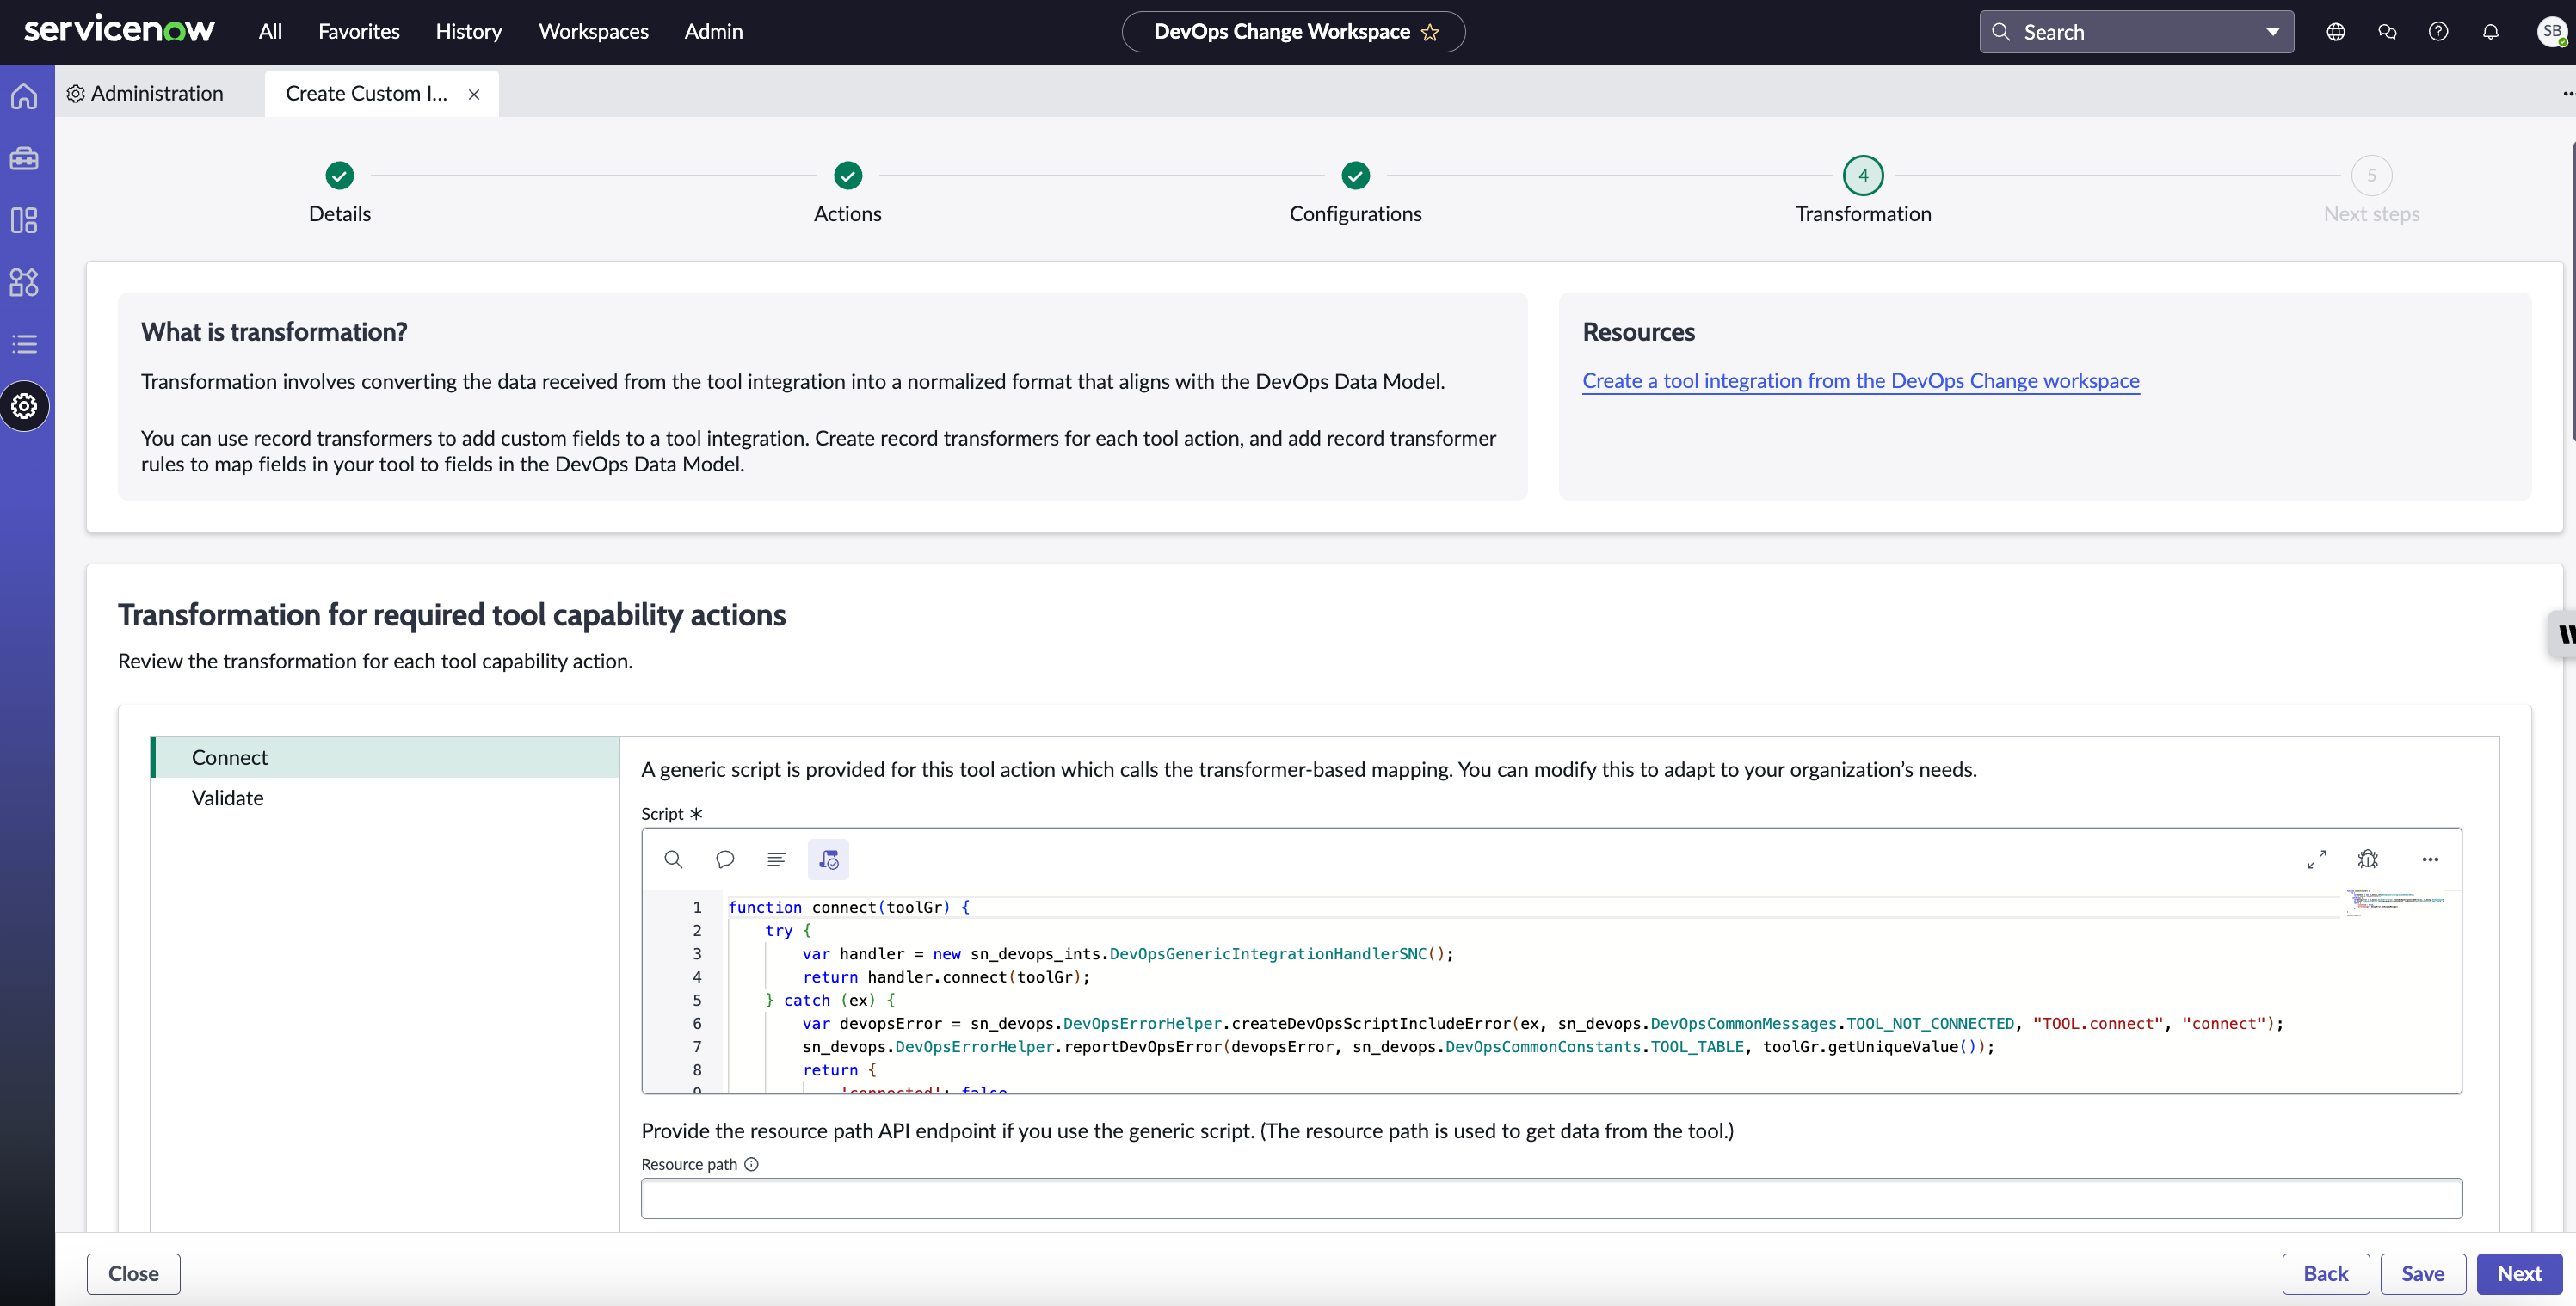The width and height of the screenshot is (2576, 1306).
Task: Toggle comment icon in script editor
Action: click(x=725, y=859)
